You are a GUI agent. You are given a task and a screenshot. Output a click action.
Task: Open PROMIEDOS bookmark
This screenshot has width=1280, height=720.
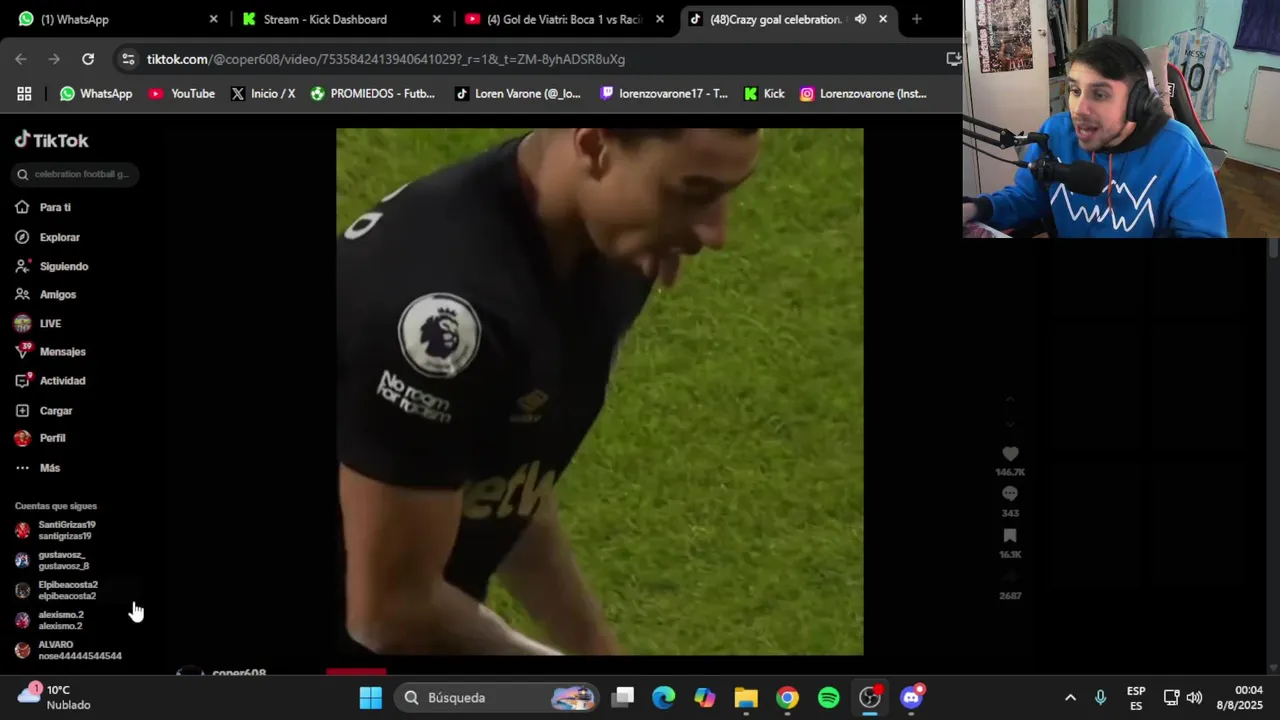(373, 93)
